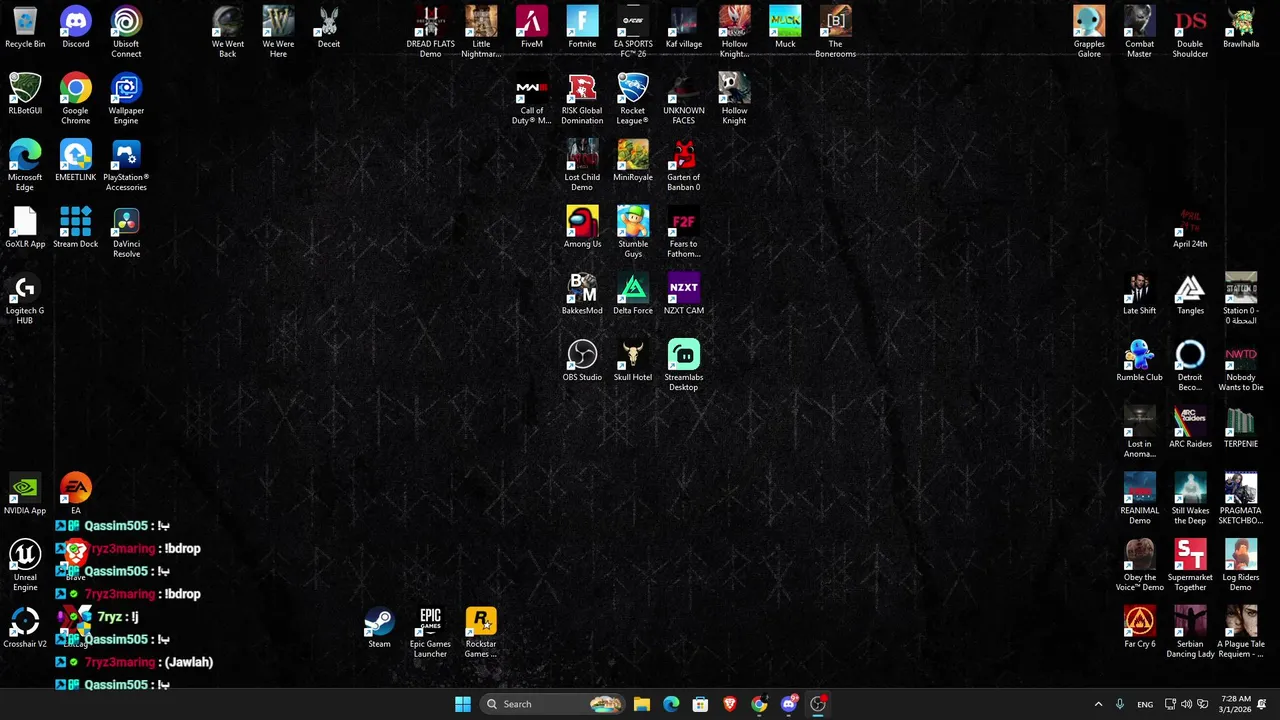The height and width of the screenshot is (720, 1280).
Task: Select the Call of Duty icon
Action: [531, 99]
